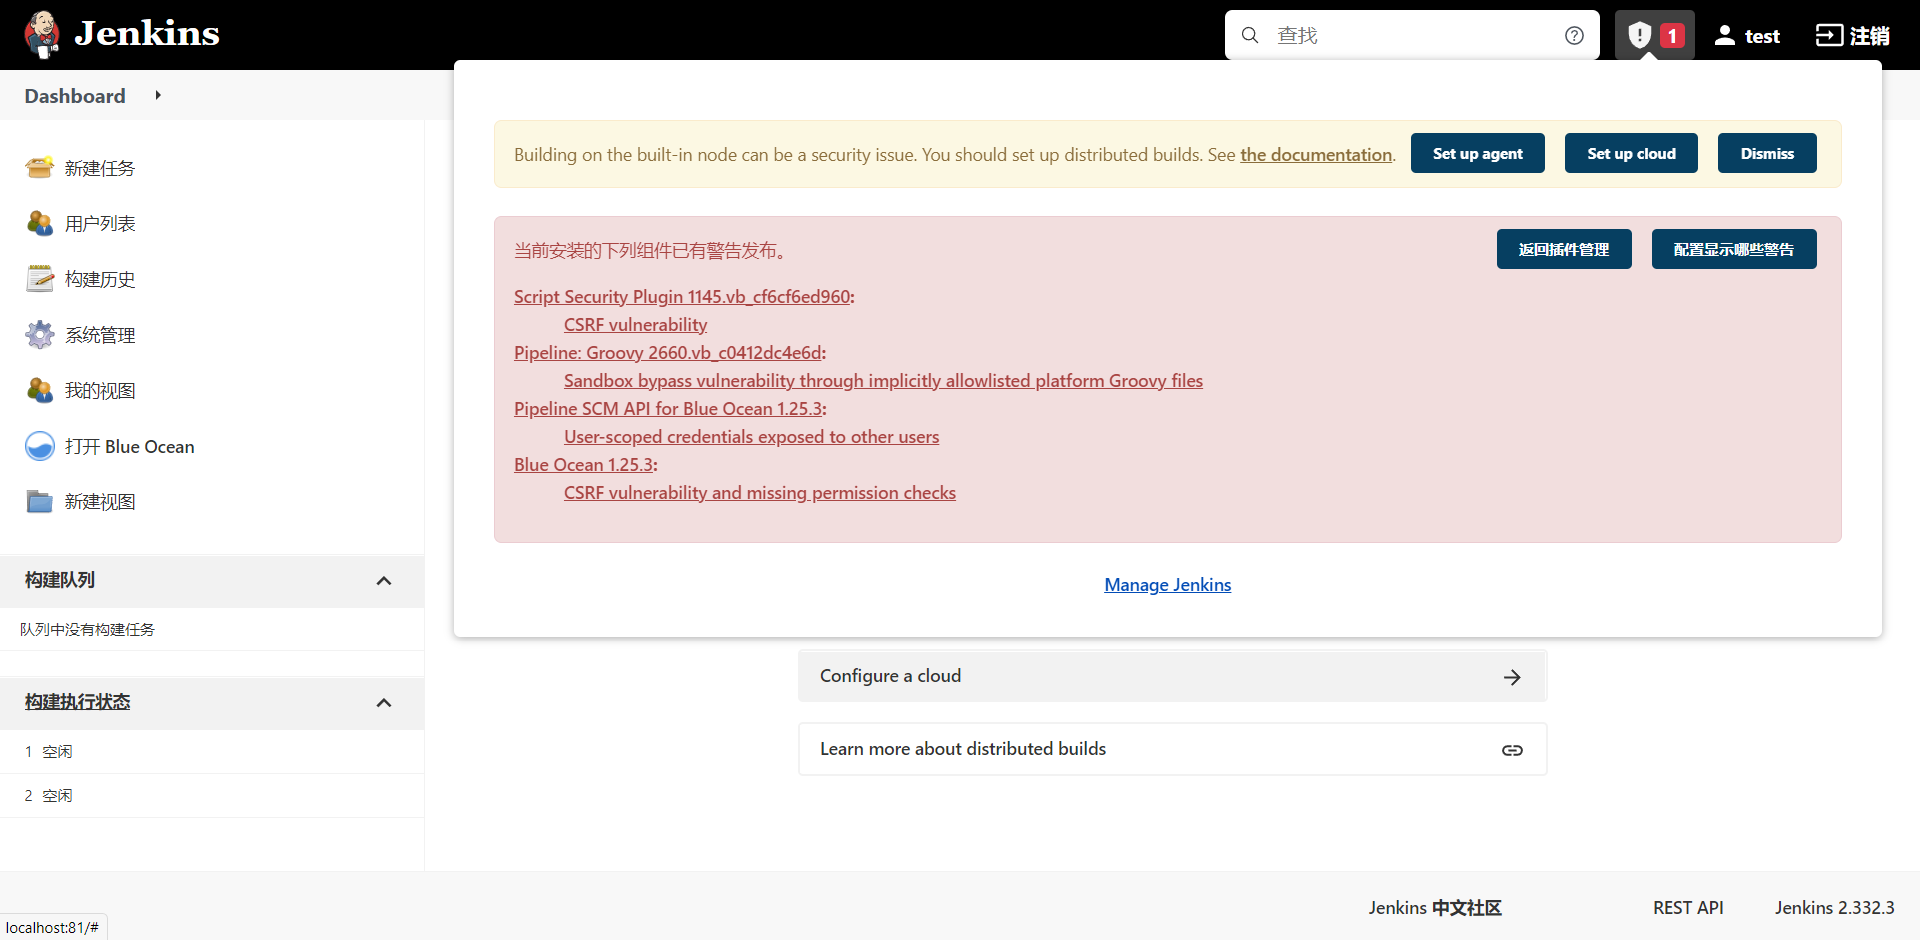Toggle the security warnings shield icon
Image resolution: width=1920 pixels, height=940 pixels.
coord(1639,35)
